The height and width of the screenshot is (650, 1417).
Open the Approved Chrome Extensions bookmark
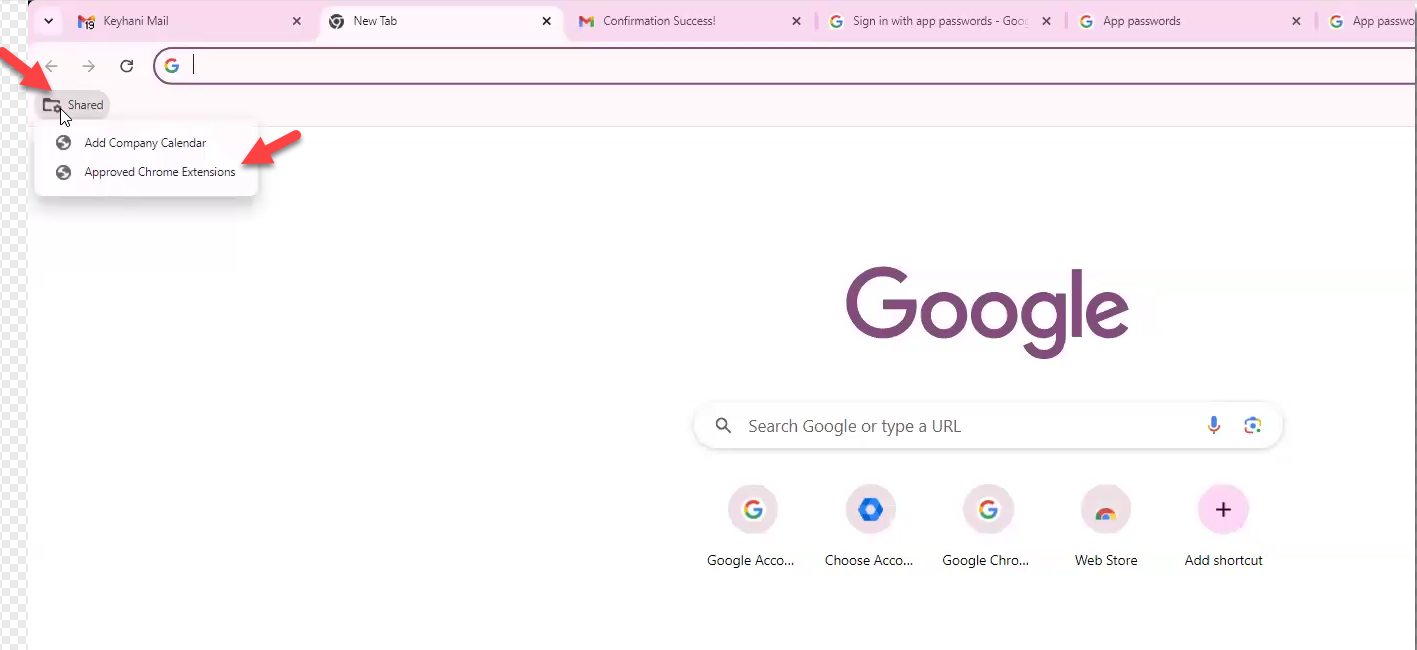146,172
